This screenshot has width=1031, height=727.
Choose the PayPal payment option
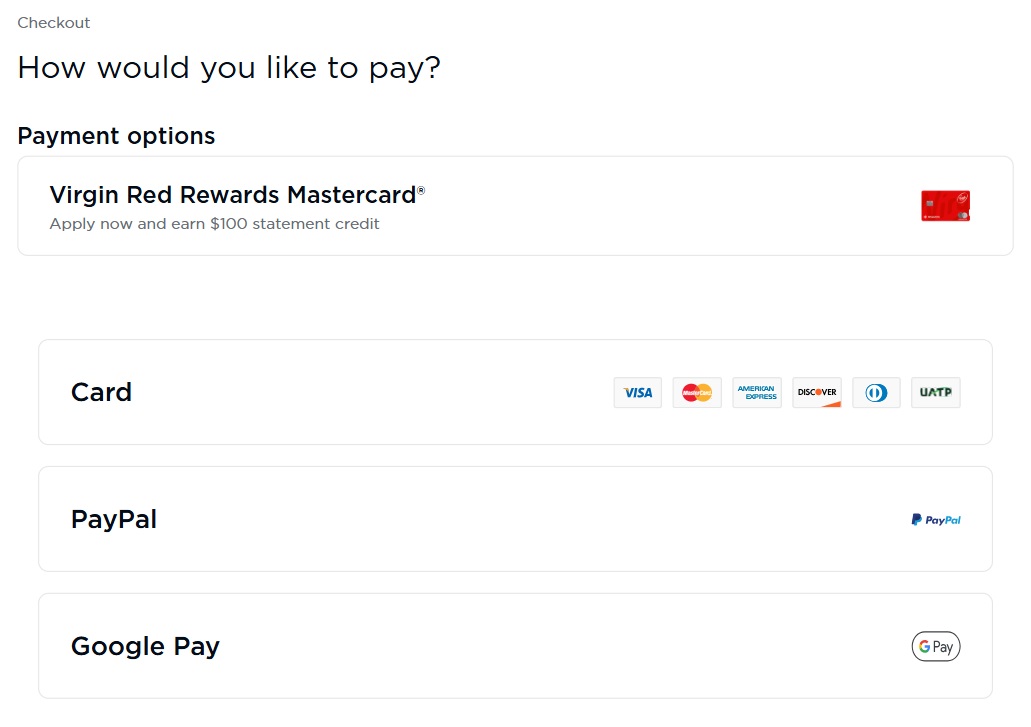point(516,519)
